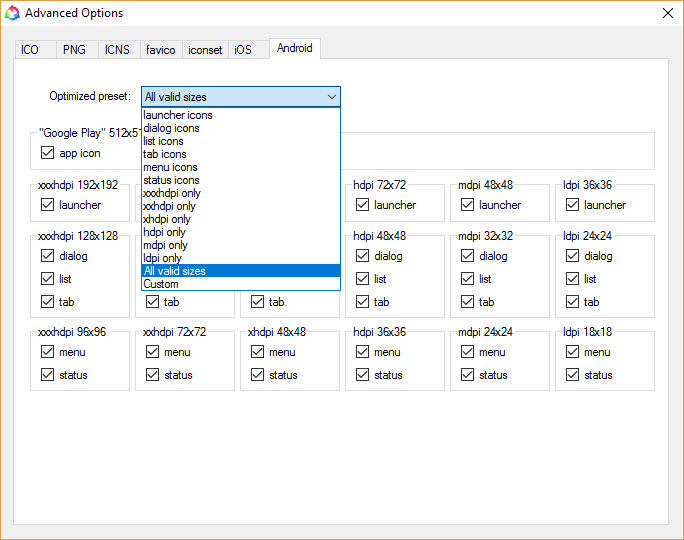
Task: Uncheck Google Play app icon checkbox
Action: click(47, 153)
